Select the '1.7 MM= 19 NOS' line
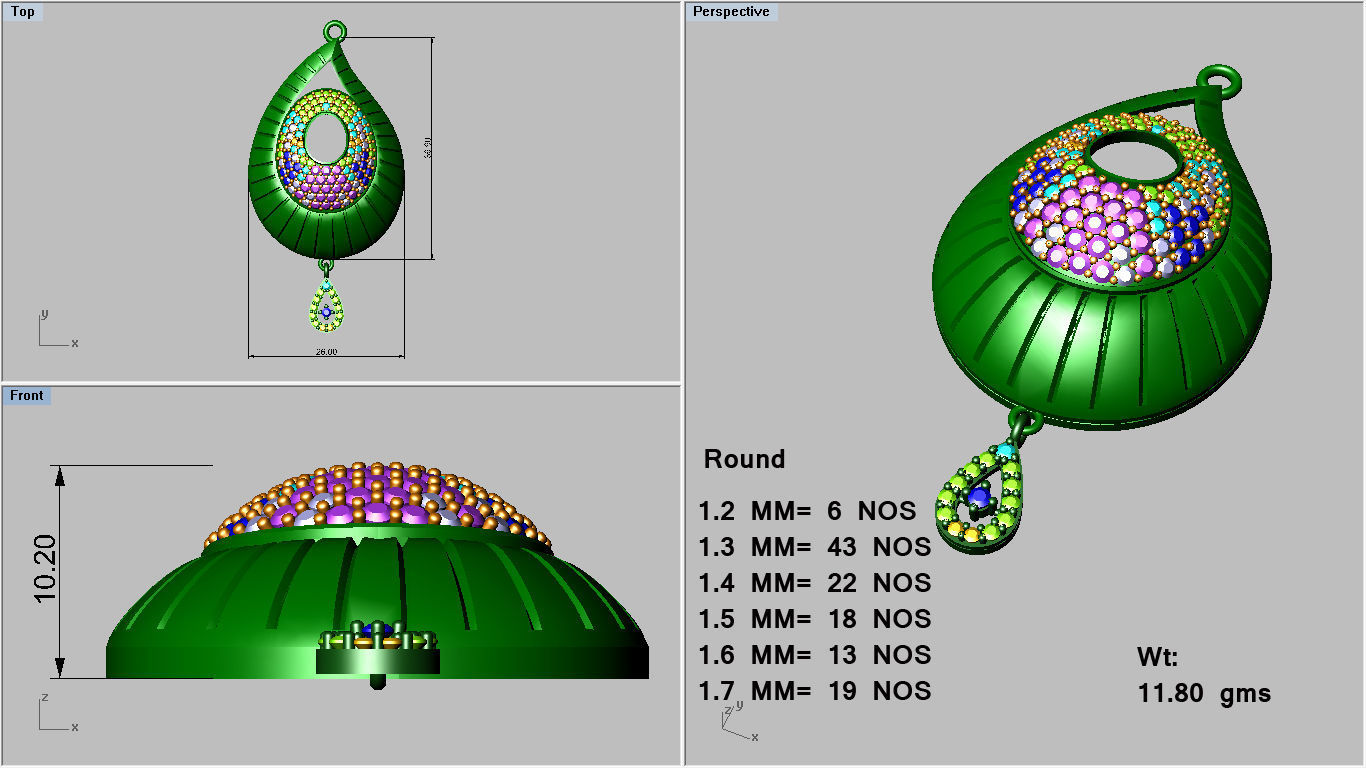1366x768 pixels. coord(815,691)
